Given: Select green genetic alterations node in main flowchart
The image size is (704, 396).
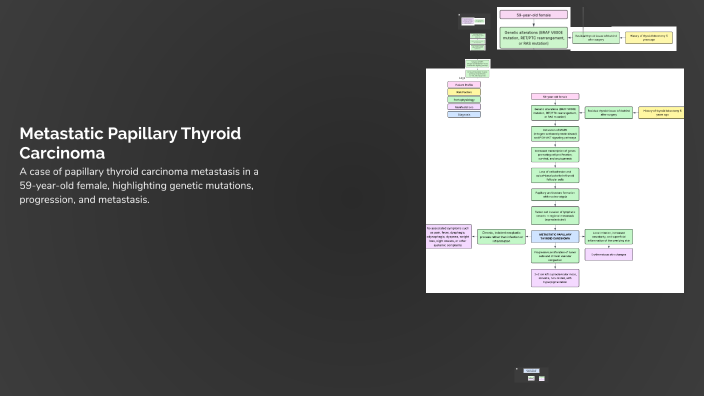Looking at the screenshot, I should (x=555, y=113).
